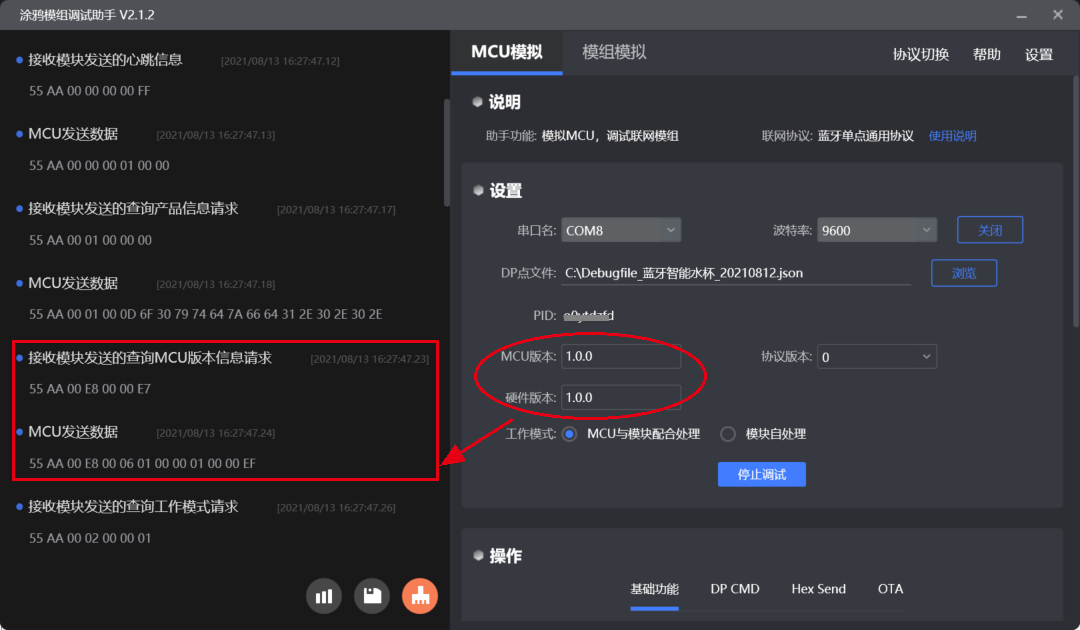Minimize the Tuya debug assistant window

pos(1021,15)
